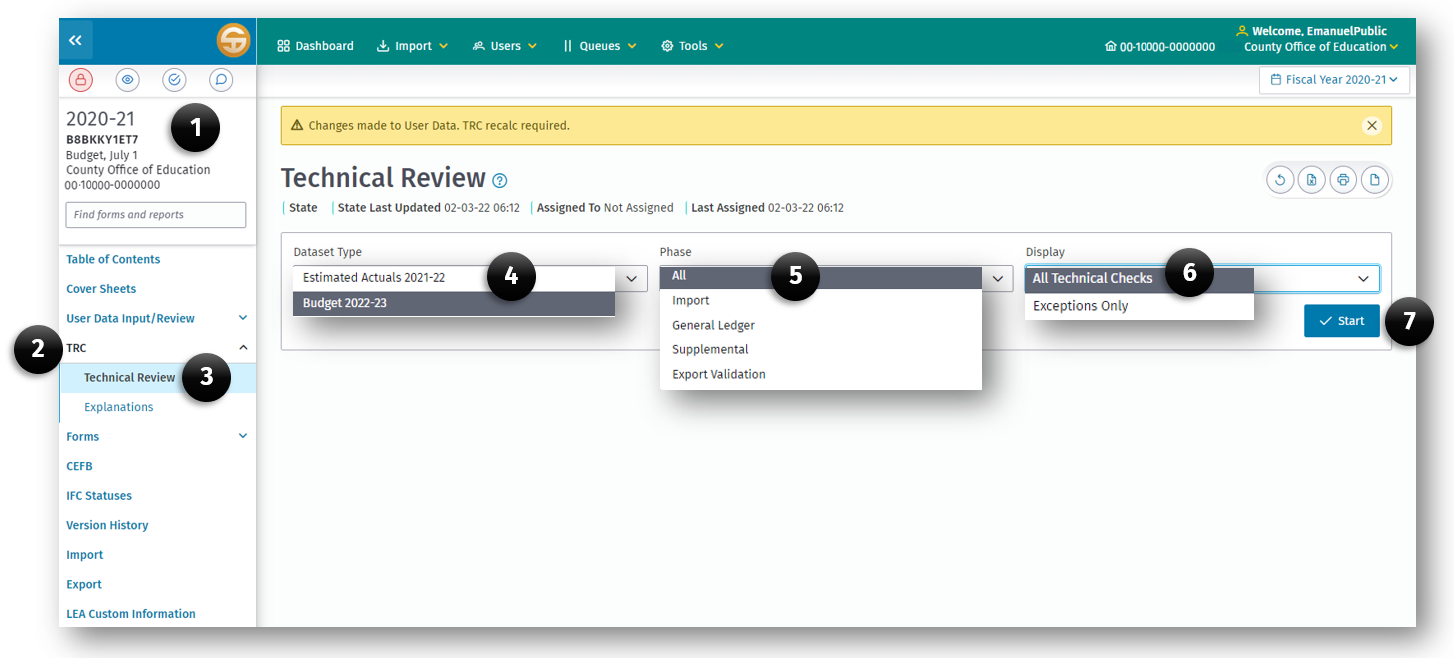Open the Fiscal Year 2020-21 selector
This screenshot has width=1454, height=658.
pyautogui.click(x=1334, y=79)
